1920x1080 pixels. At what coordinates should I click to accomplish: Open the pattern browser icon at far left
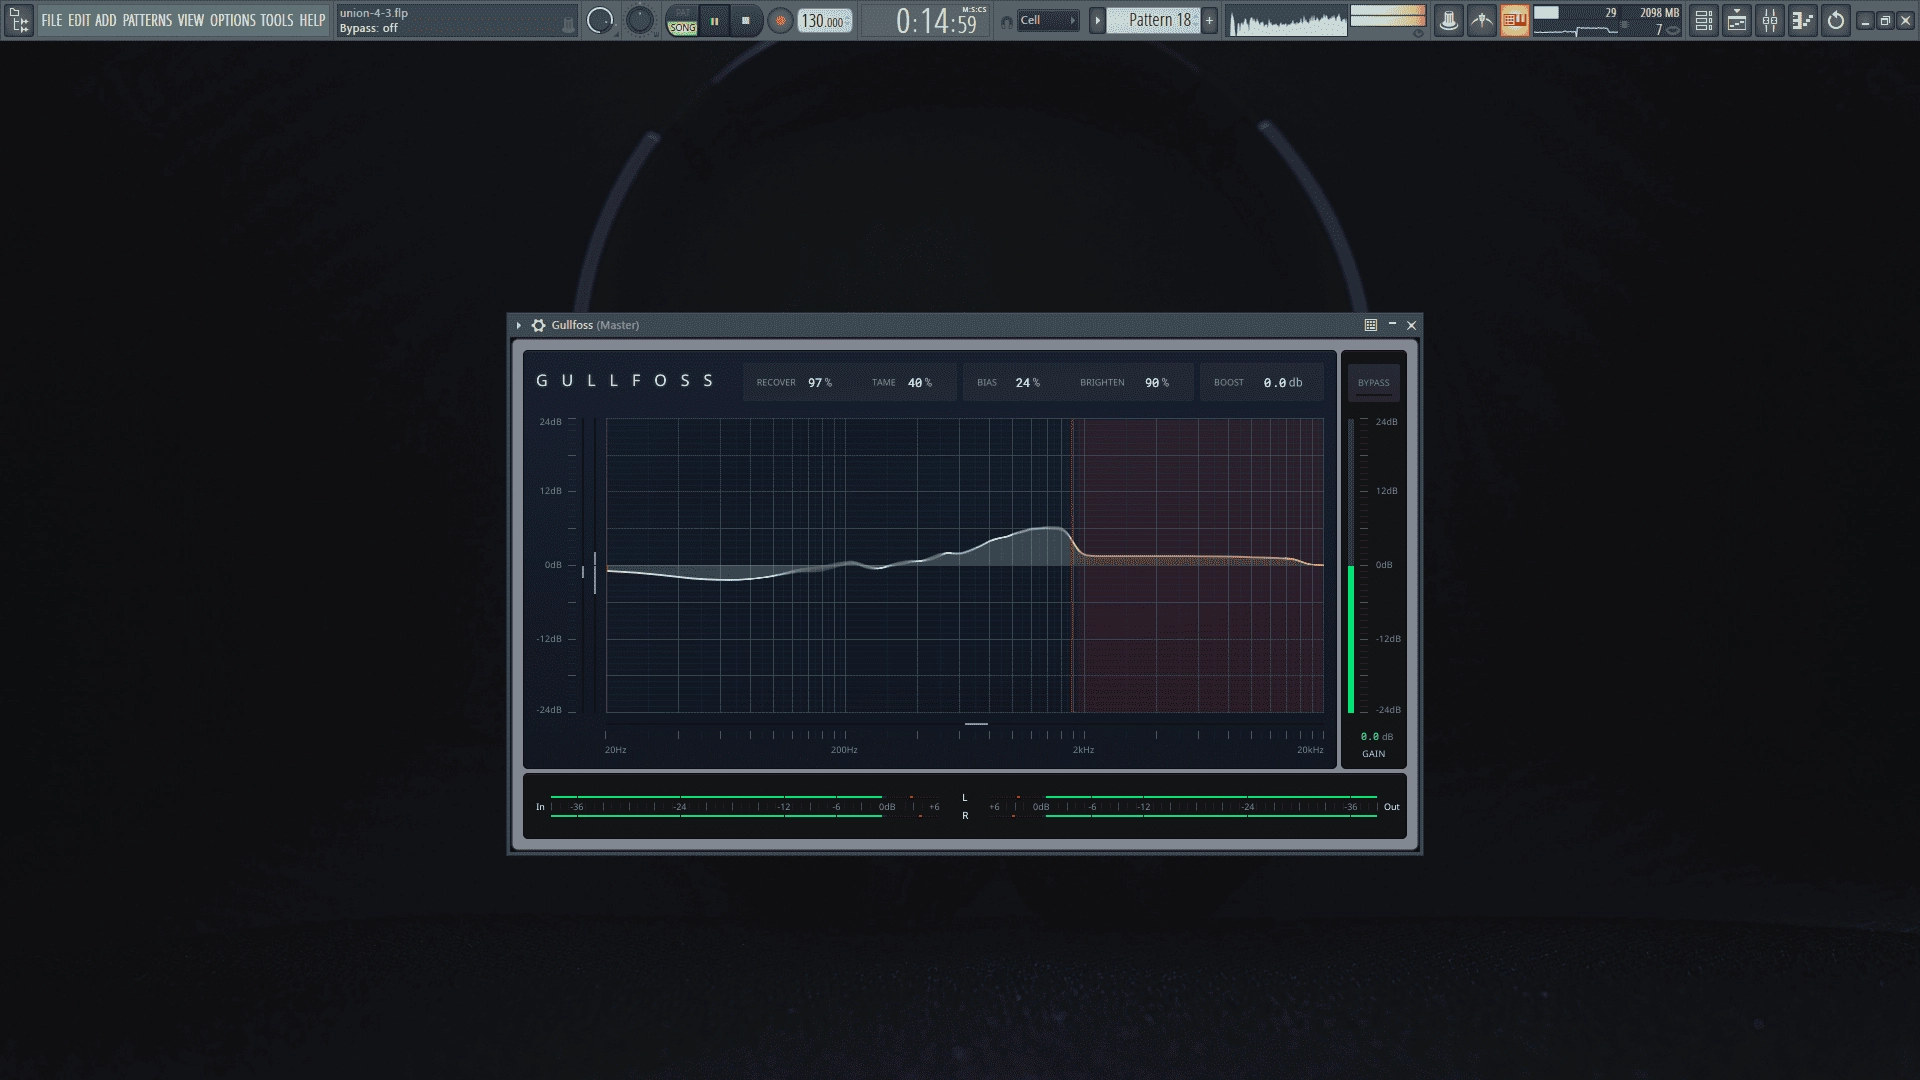[19, 20]
